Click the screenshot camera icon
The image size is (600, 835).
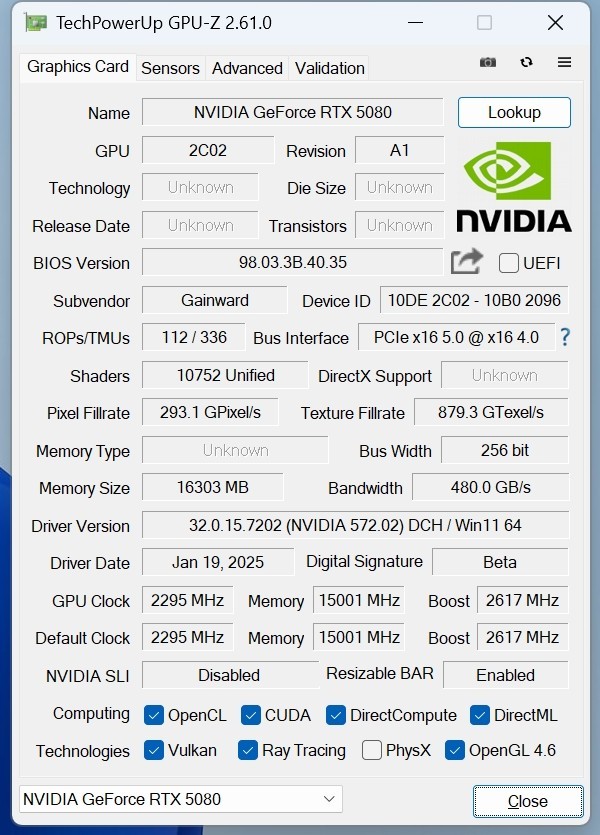click(488, 62)
